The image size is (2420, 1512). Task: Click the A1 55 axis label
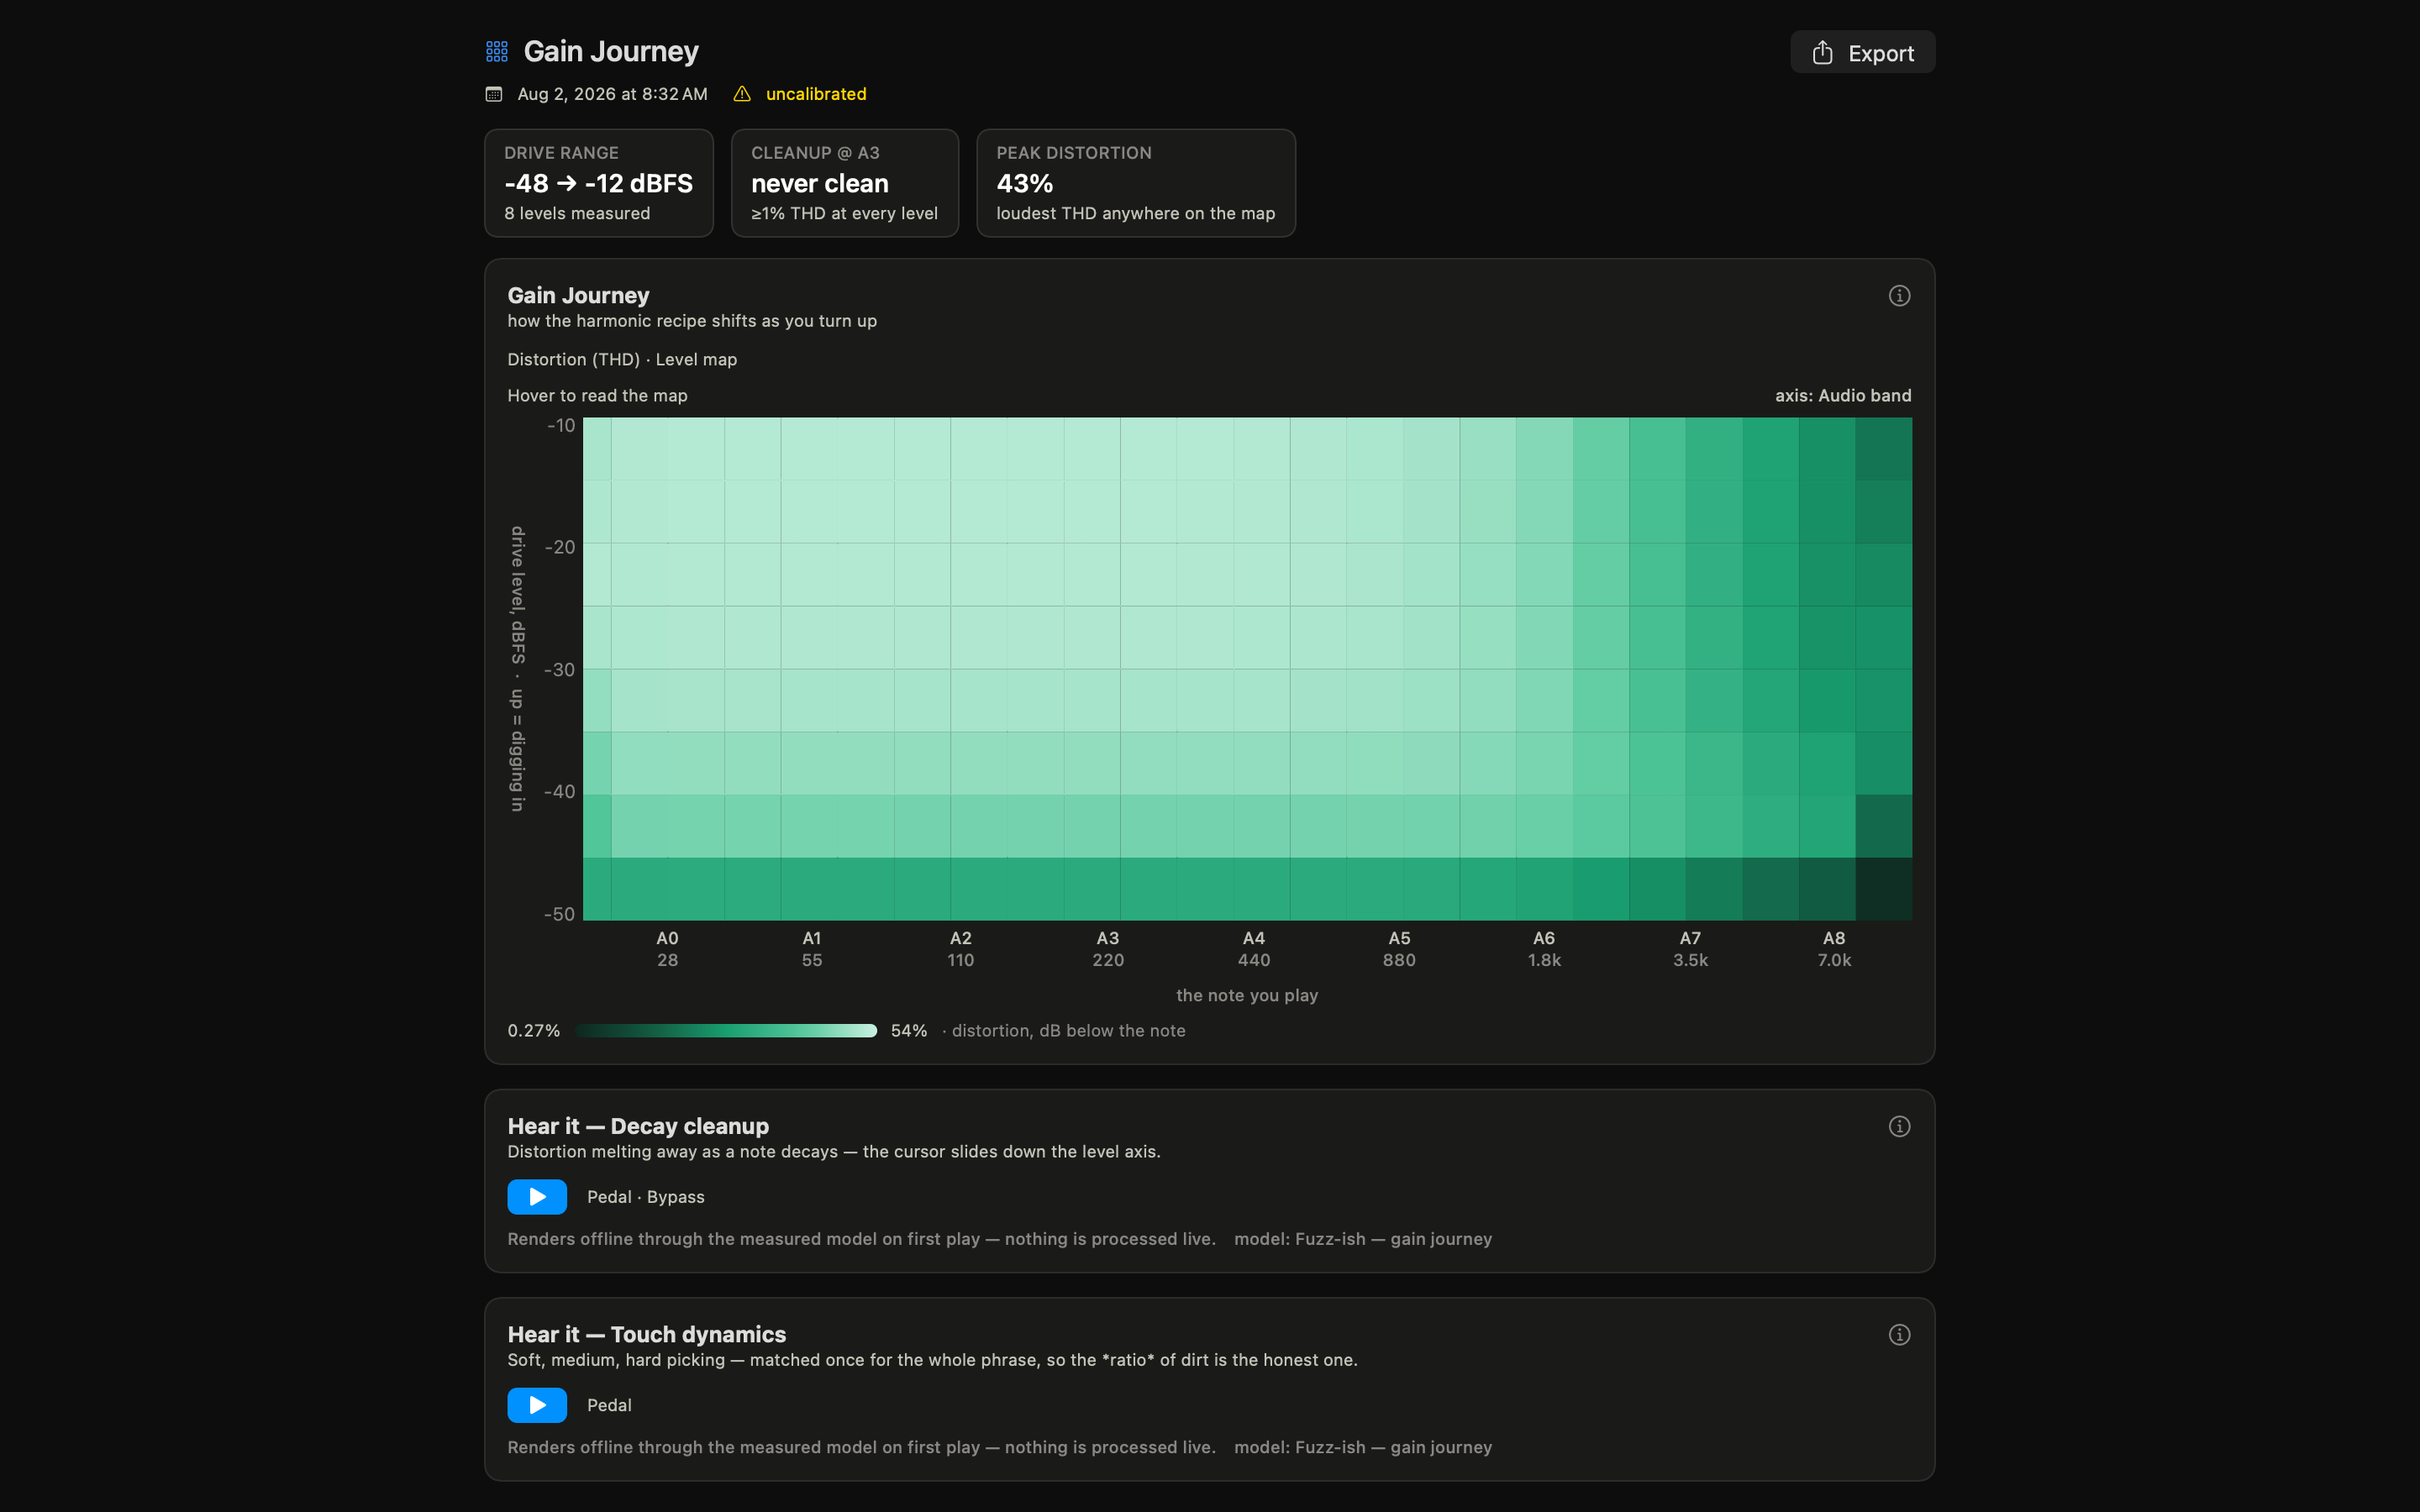click(x=812, y=949)
